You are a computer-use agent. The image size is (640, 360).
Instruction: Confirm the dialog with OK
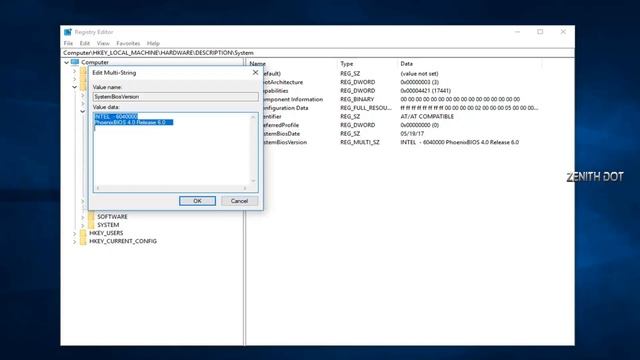click(197, 201)
